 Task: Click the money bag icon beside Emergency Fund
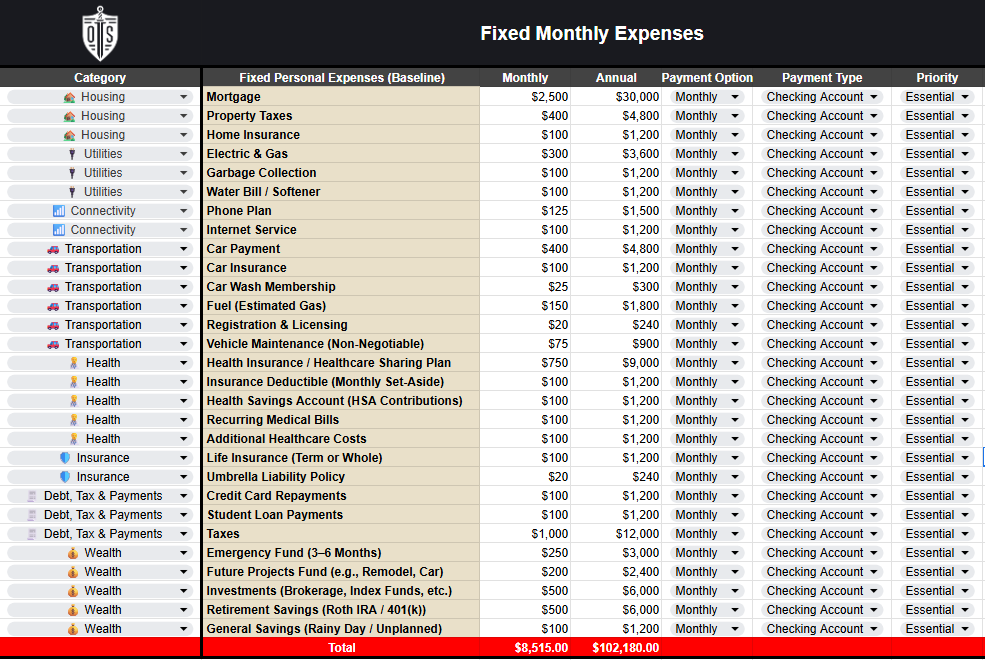click(x=73, y=553)
